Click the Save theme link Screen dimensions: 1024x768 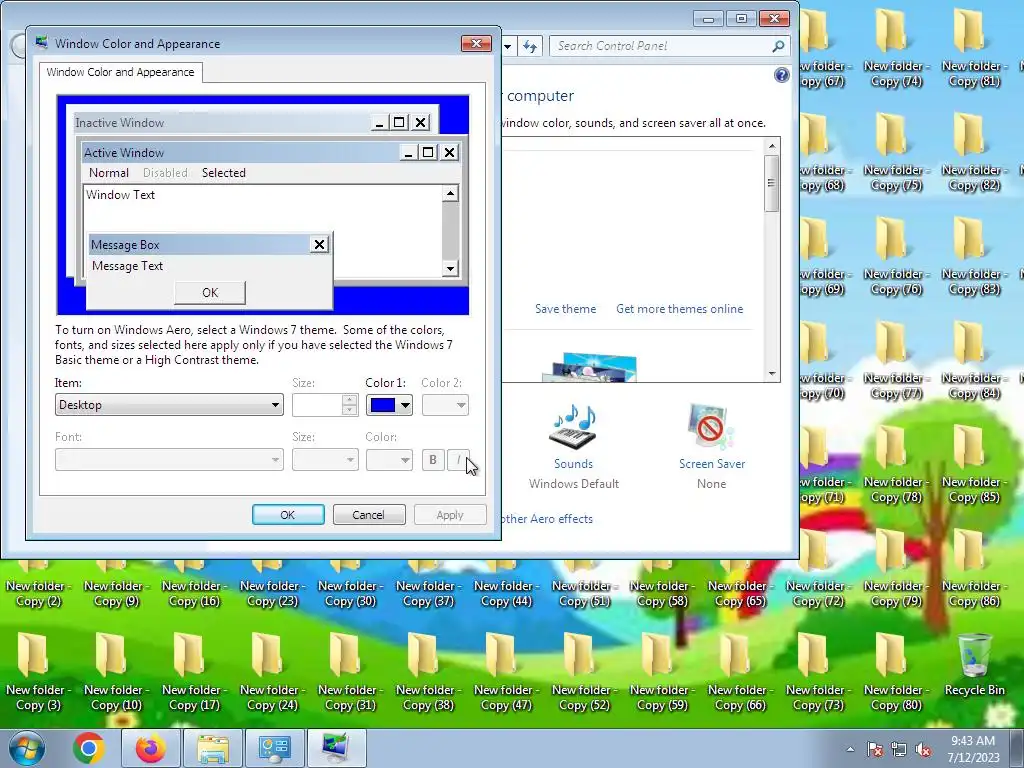566,309
